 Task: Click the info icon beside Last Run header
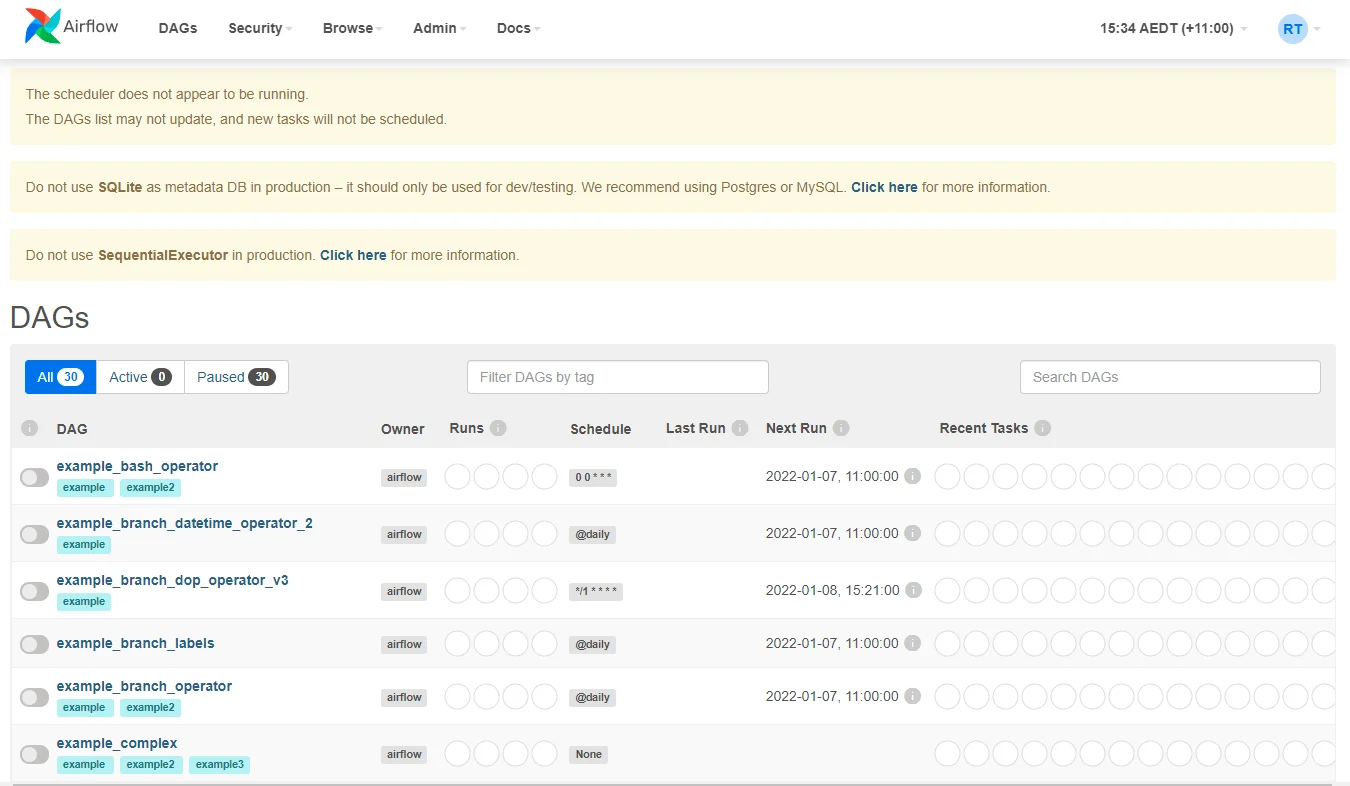[740, 428]
